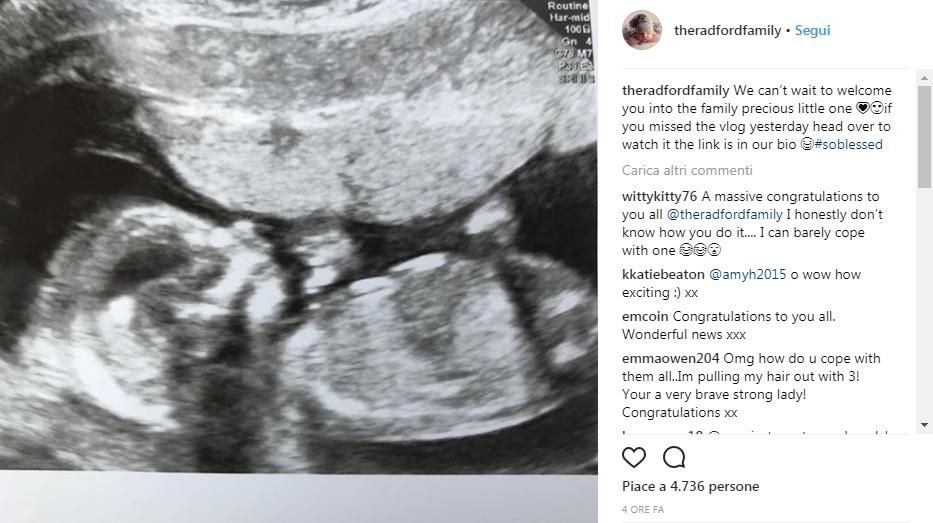
Task: Open the #soblessed hashtag
Action: pyautogui.click(x=848, y=144)
